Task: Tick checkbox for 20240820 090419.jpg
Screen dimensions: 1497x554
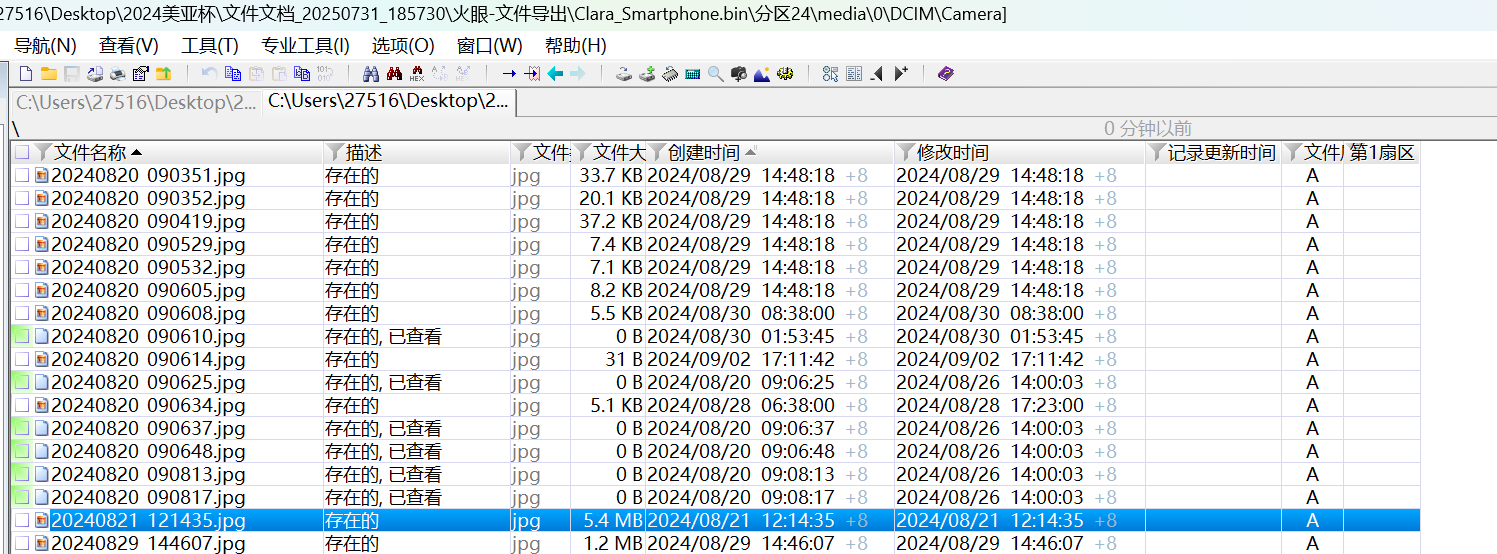Action: [22, 221]
